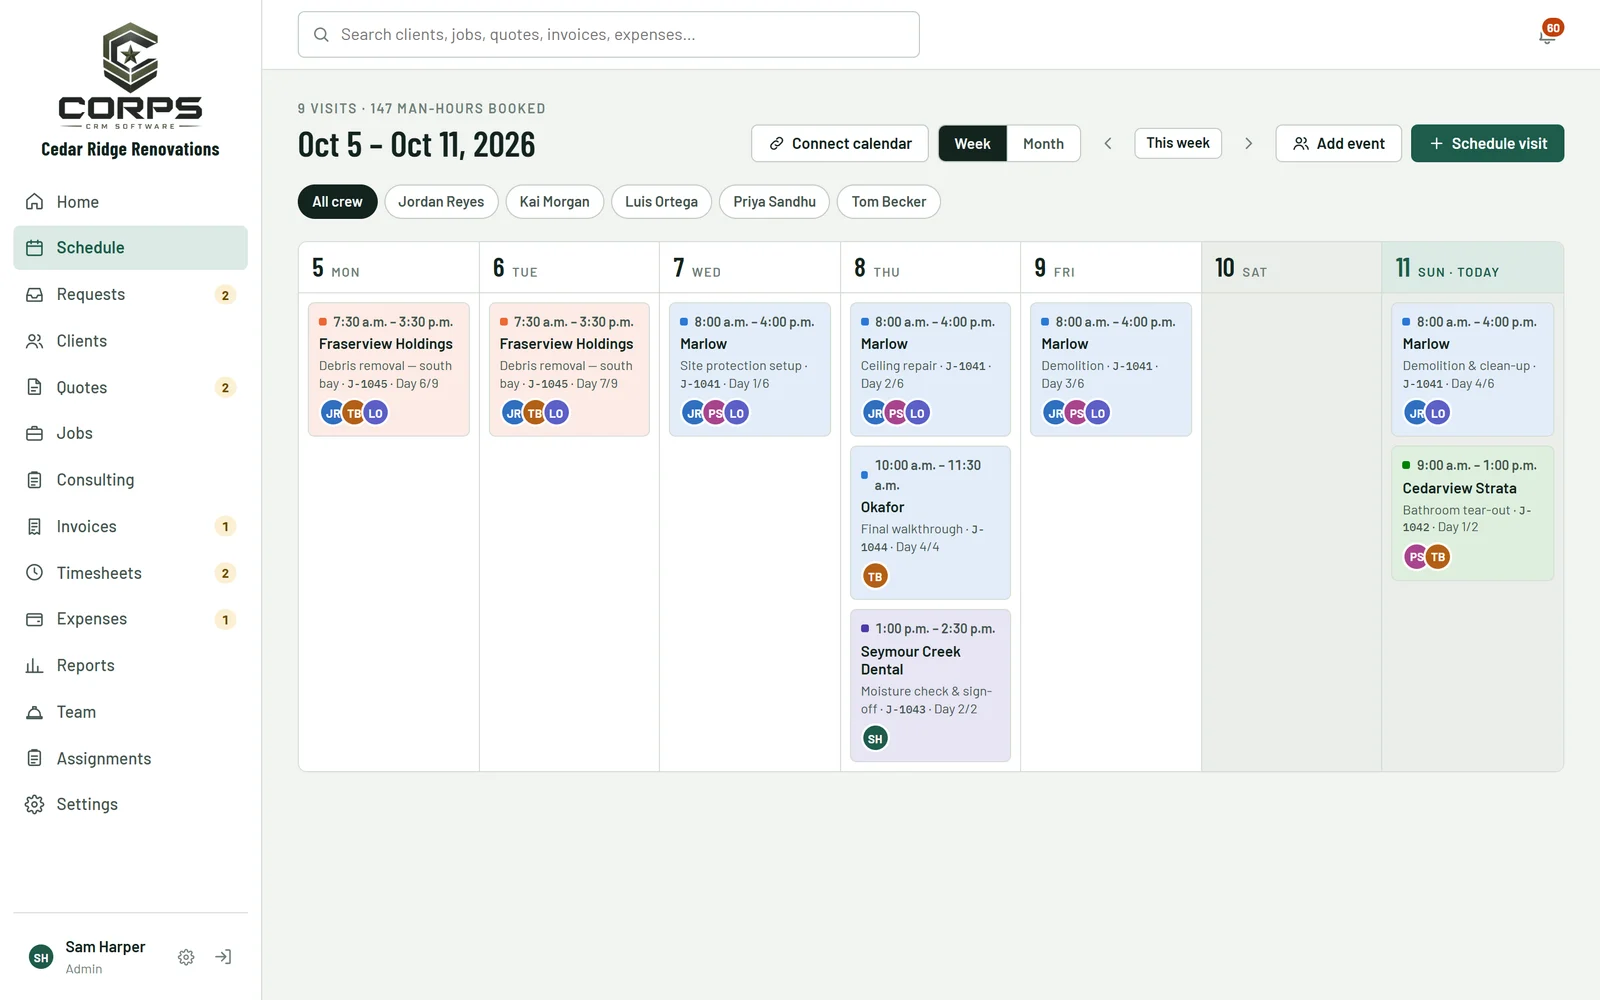Viewport: 1600px width, 1000px height.
Task: Click the Assignments clipboard icon
Action: click(x=35, y=758)
